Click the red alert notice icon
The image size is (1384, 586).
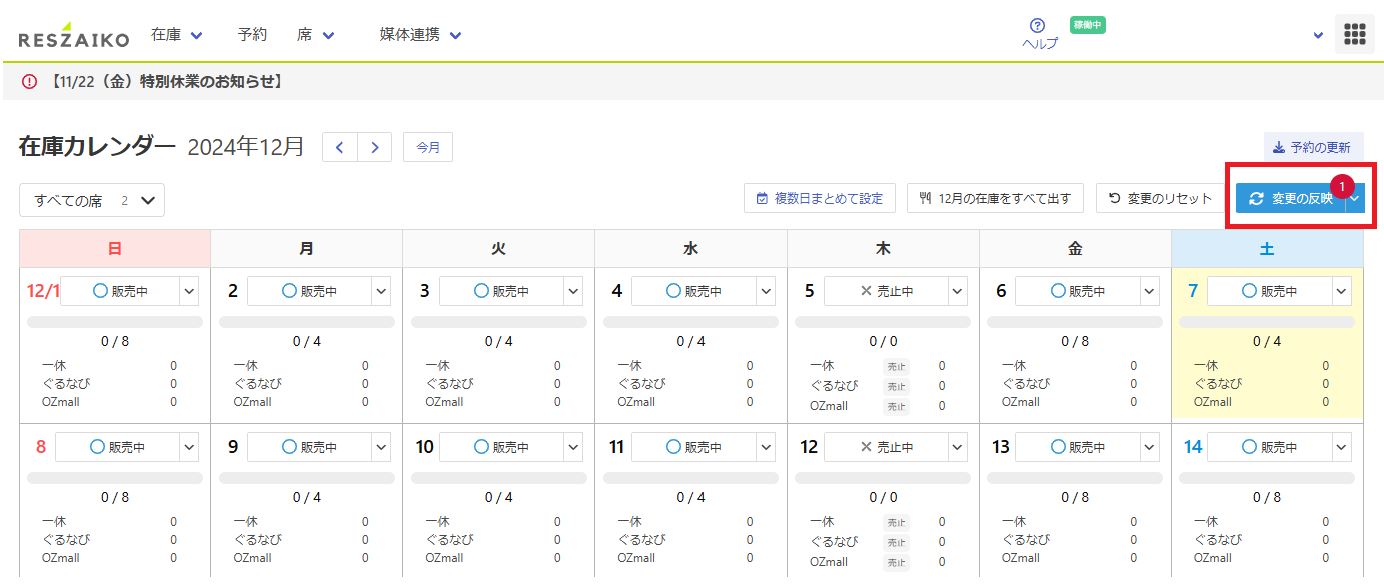pyautogui.click(x=29, y=82)
